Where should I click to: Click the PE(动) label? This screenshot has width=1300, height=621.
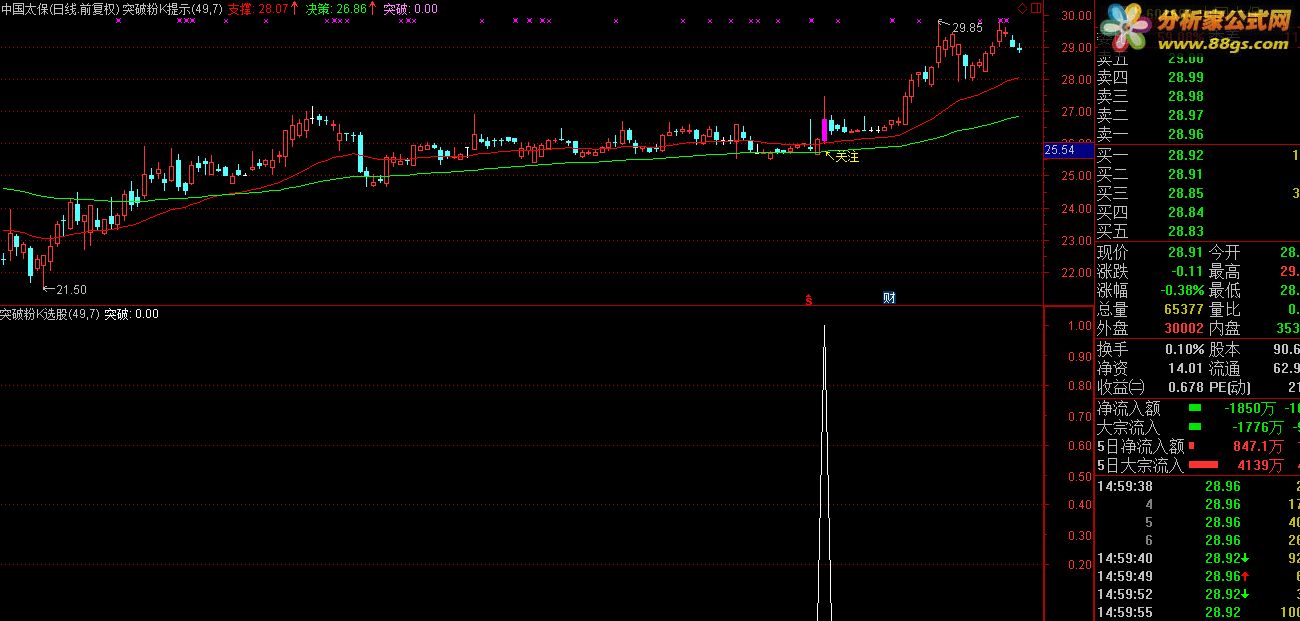(1230, 388)
